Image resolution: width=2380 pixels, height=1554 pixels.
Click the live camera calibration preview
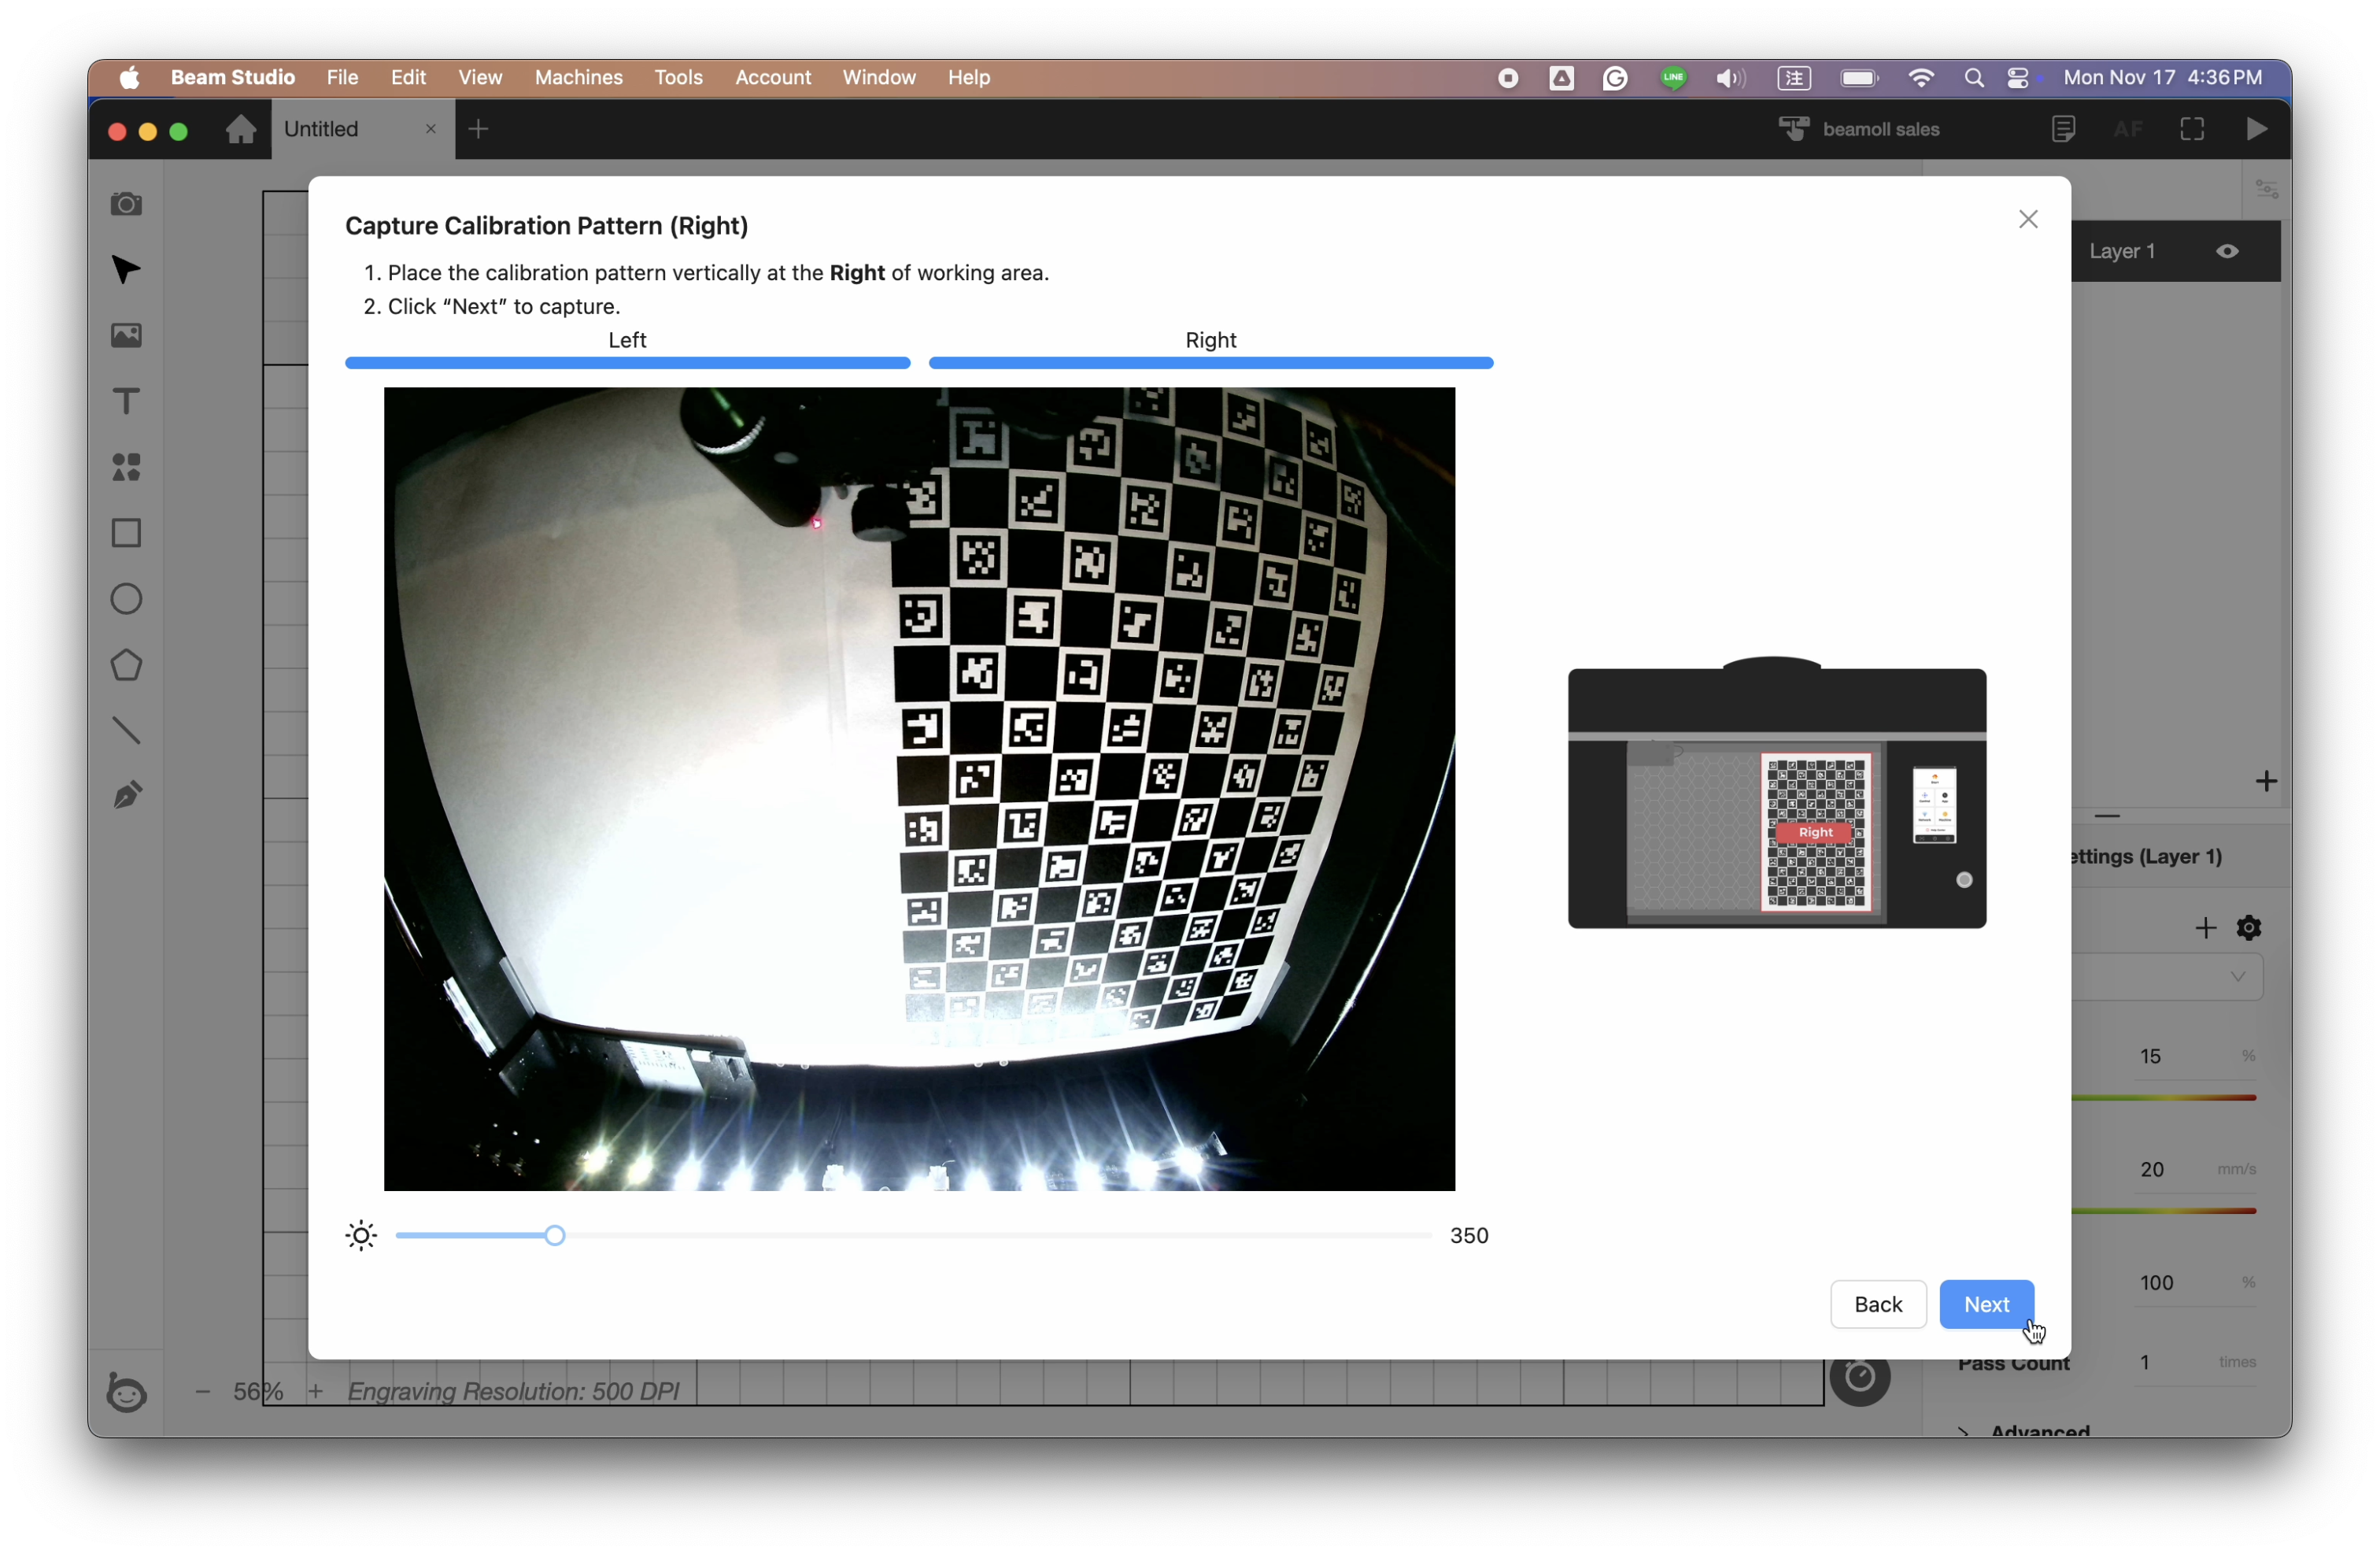(x=919, y=789)
